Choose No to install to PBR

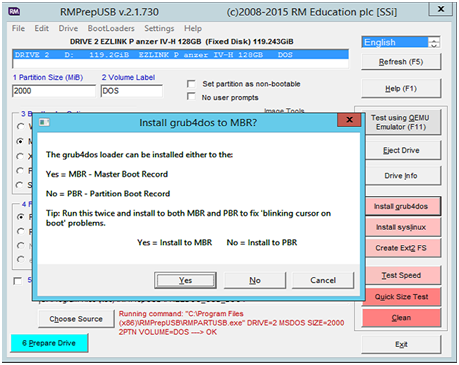(x=255, y=280)
